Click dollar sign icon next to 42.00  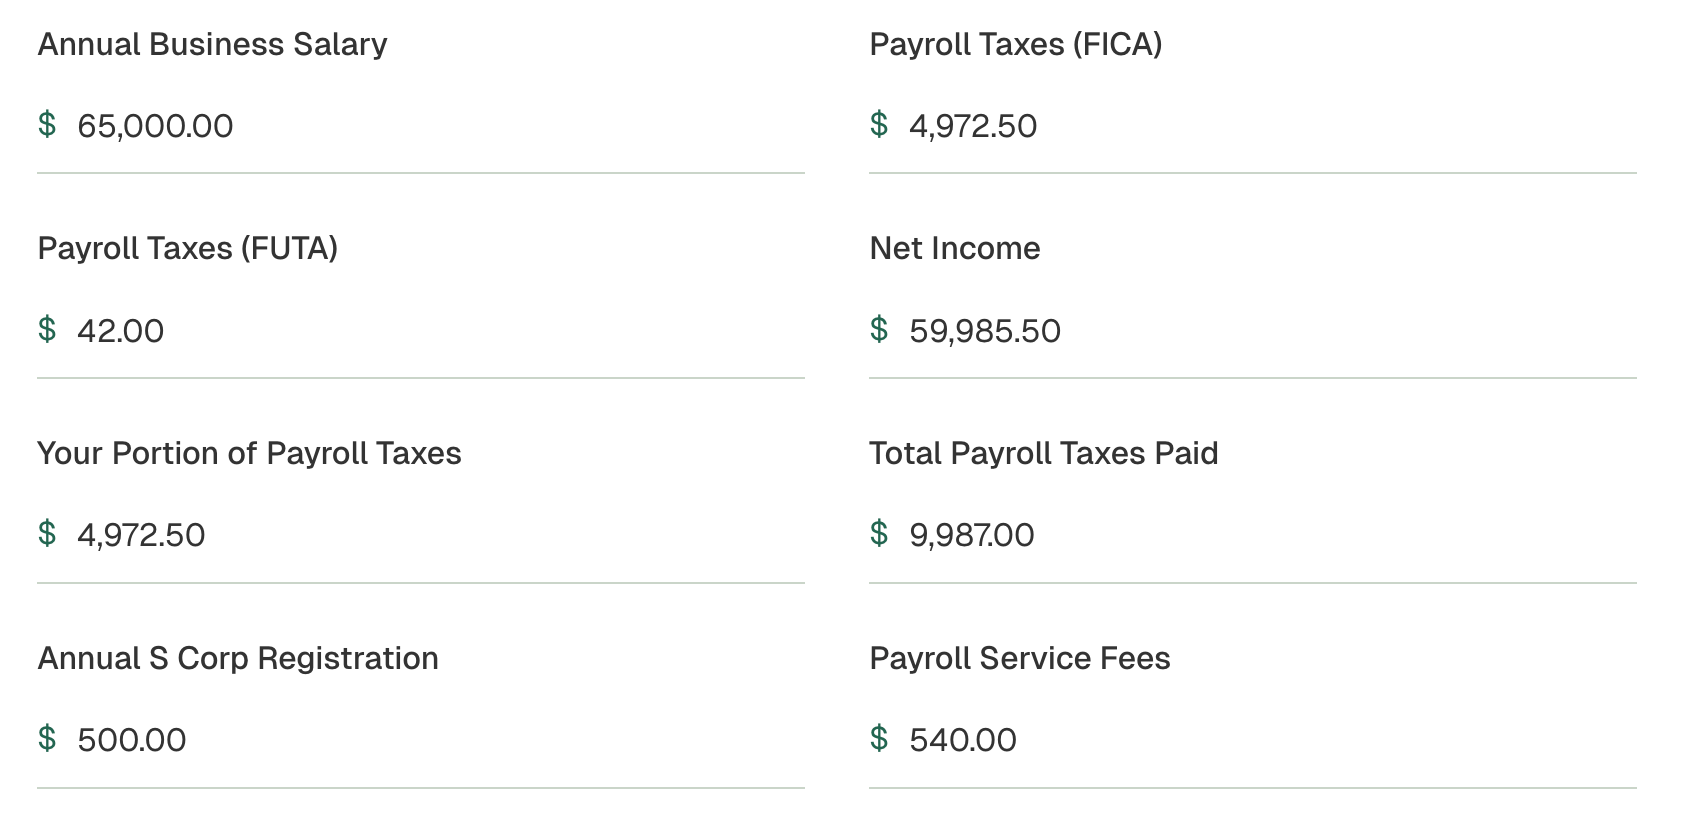tap(47, 329)
